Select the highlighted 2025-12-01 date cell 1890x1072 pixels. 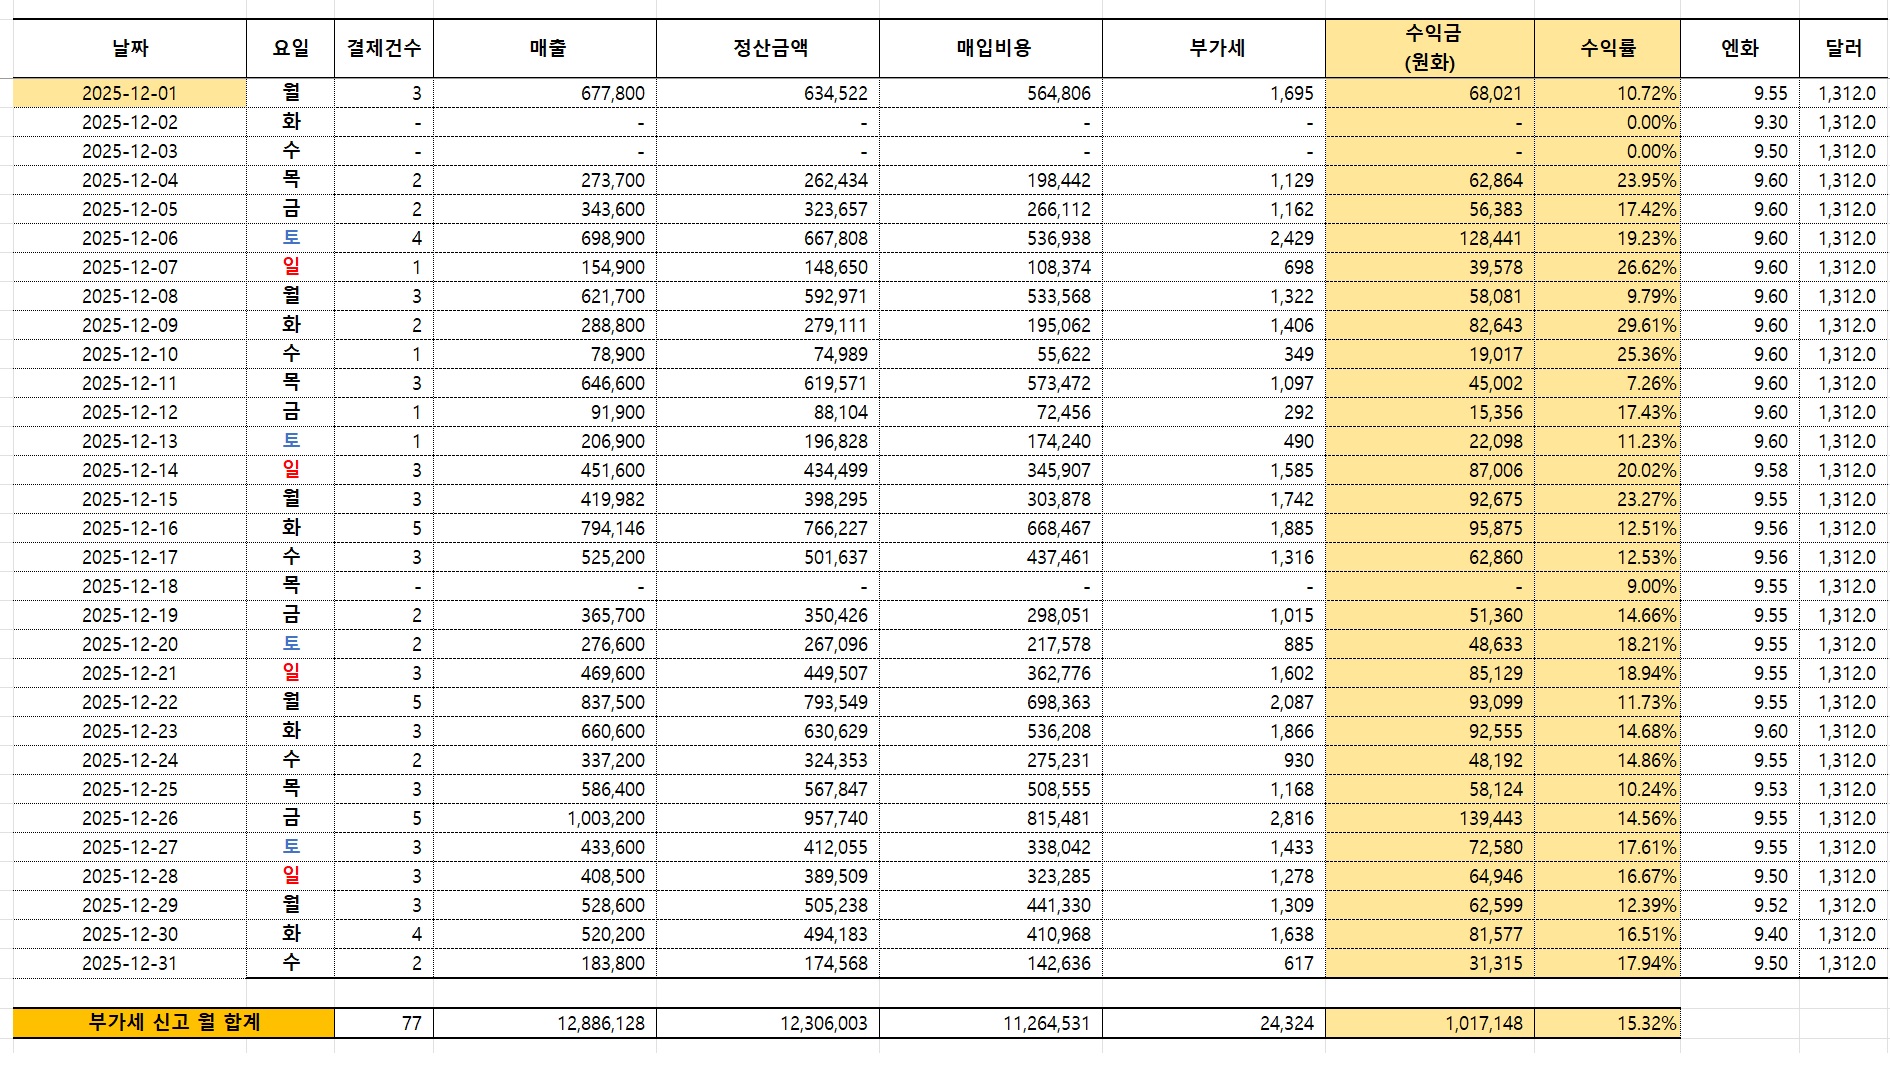[x=130, y=93]
